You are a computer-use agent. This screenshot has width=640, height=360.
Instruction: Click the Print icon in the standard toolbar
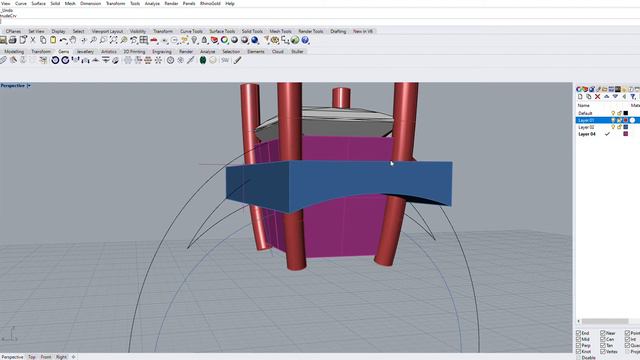point(12,40)
